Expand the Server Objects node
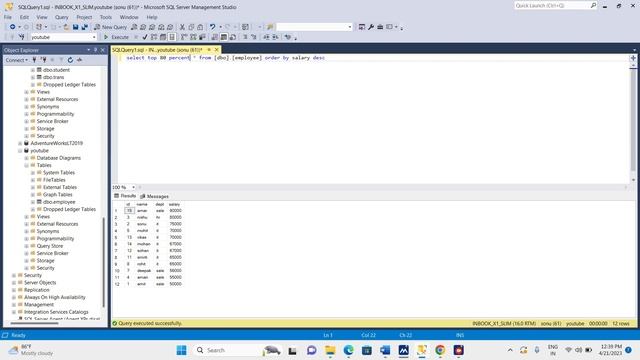Image resolution: width=640 pixels, height=360 pixels. tap(14, 282)
